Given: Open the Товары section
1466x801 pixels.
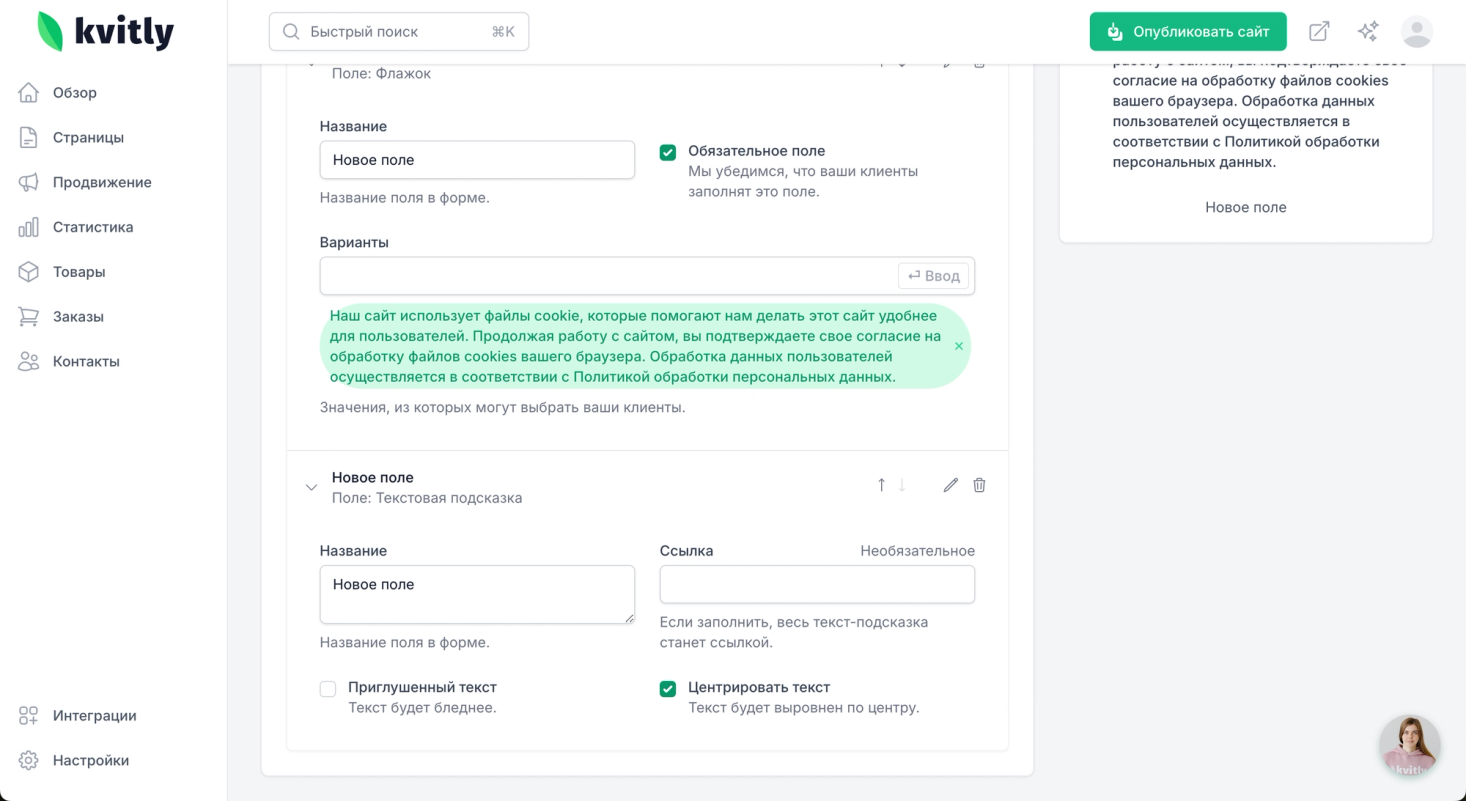Looking at the screenshot, I should (79, 272).
